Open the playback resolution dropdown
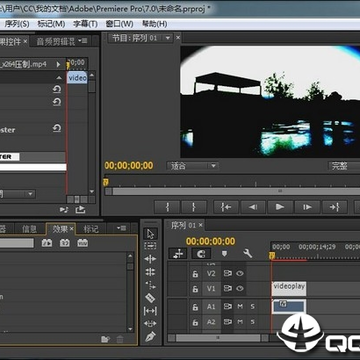 (344, 166)
